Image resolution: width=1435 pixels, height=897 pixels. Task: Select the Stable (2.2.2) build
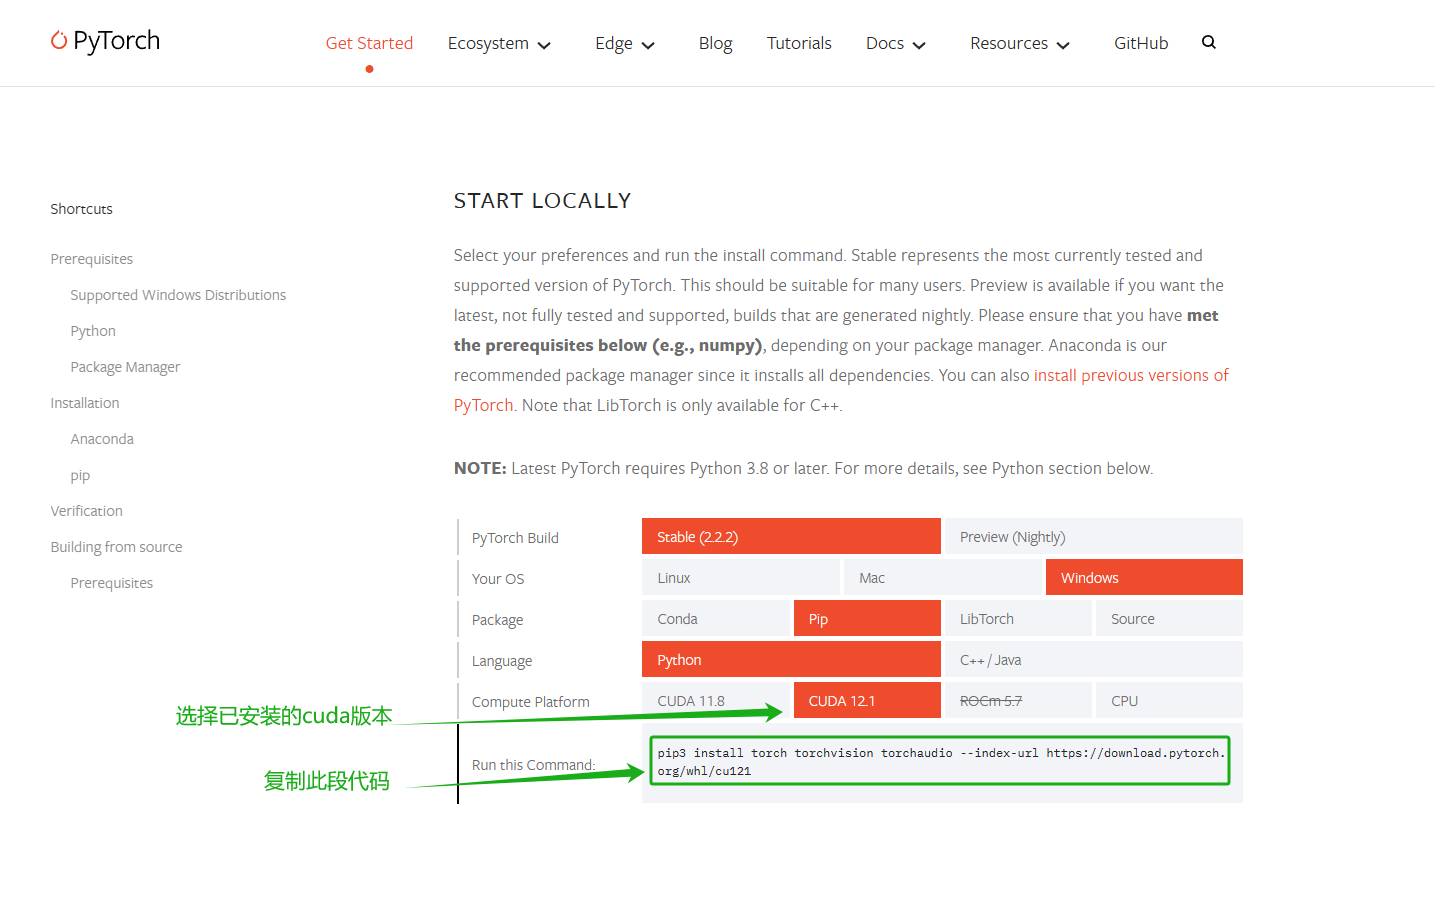click(x=791, y=537)
